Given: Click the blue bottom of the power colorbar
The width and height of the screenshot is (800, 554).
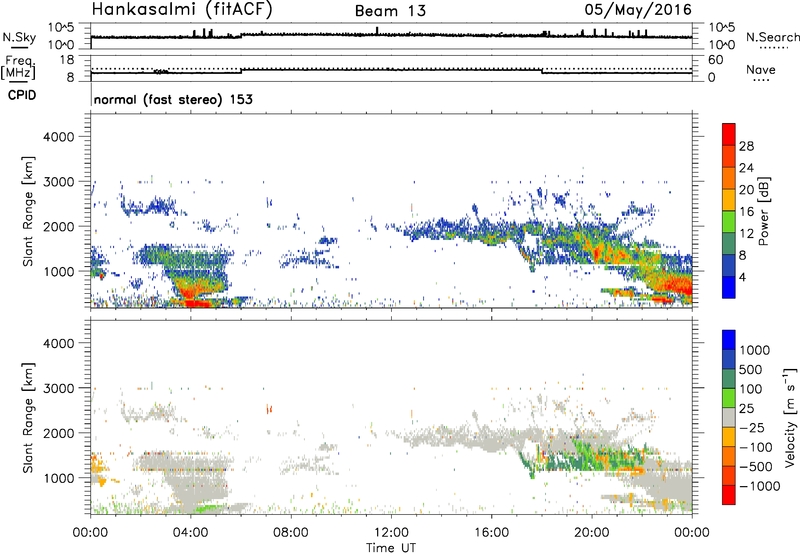Looking at the screenshot, I should (x=729, y=287).
